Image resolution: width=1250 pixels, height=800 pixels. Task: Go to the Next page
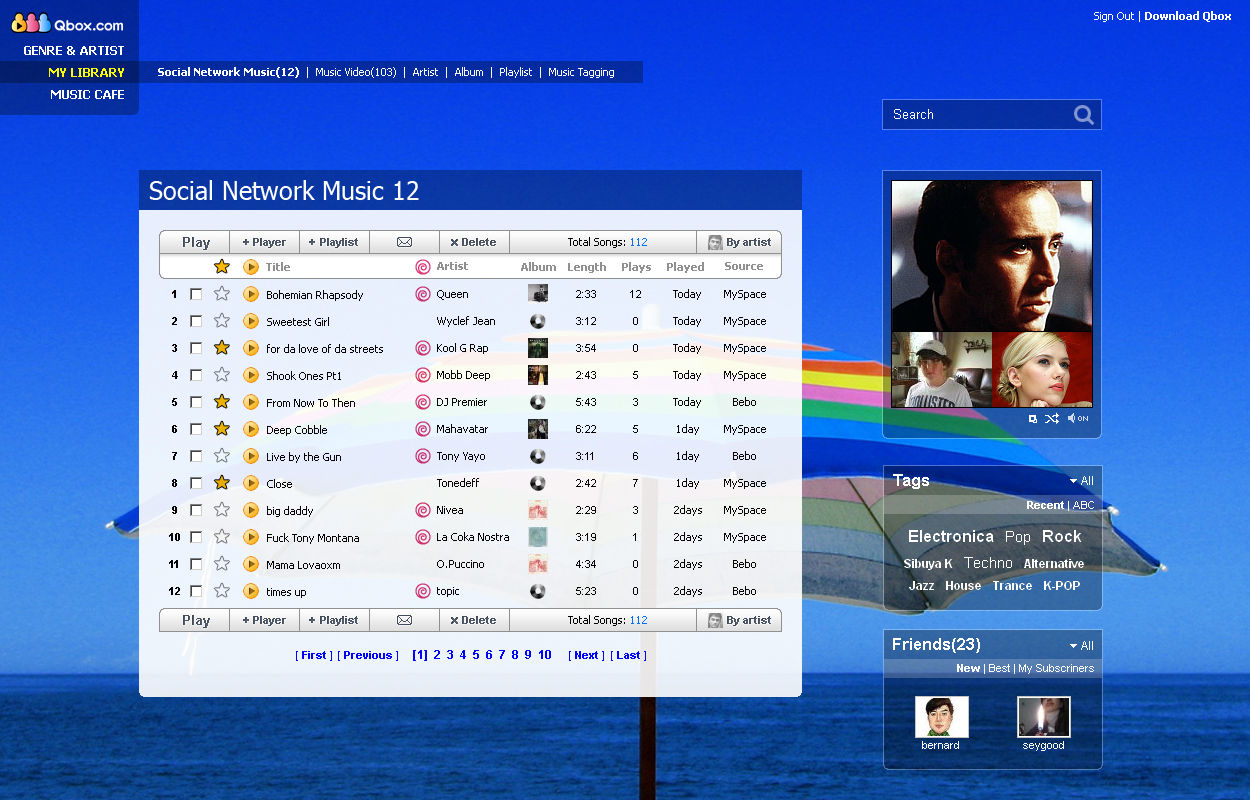click(586, 655)
